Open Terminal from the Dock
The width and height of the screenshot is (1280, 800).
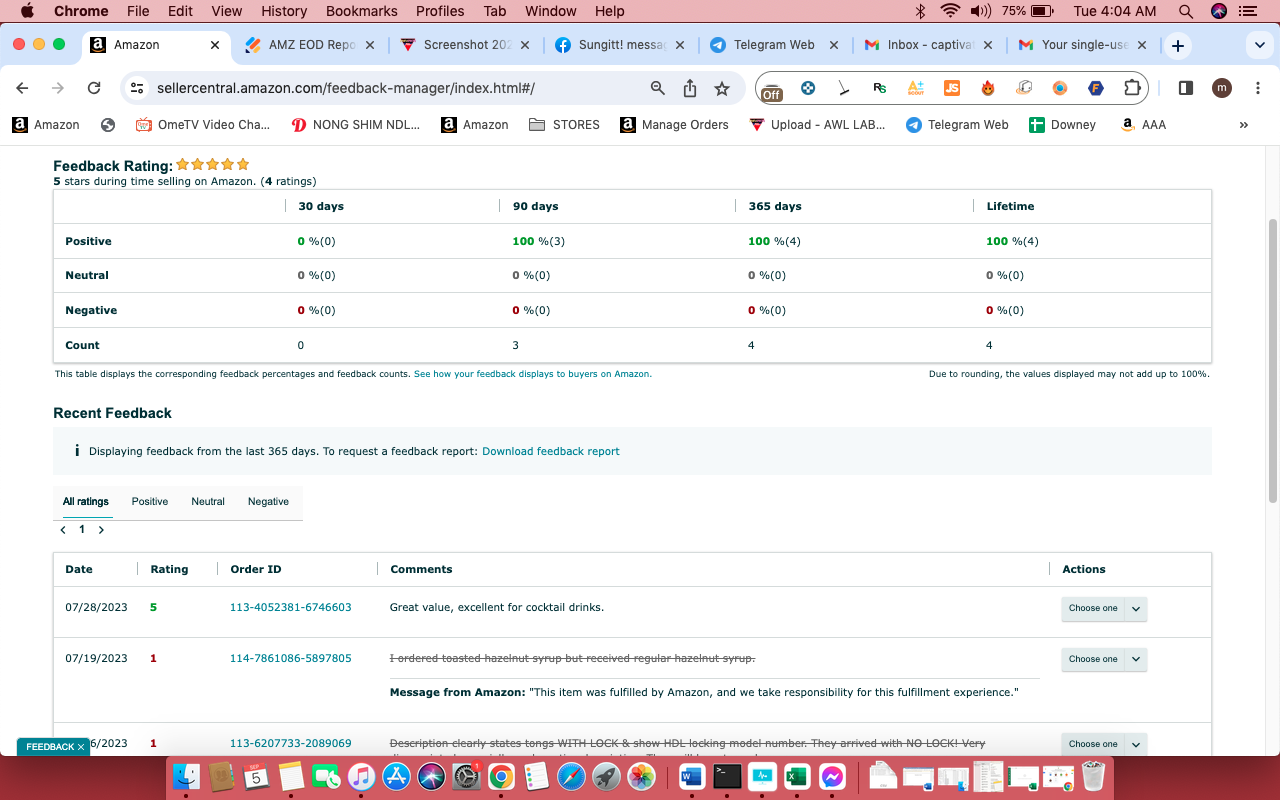727,776
